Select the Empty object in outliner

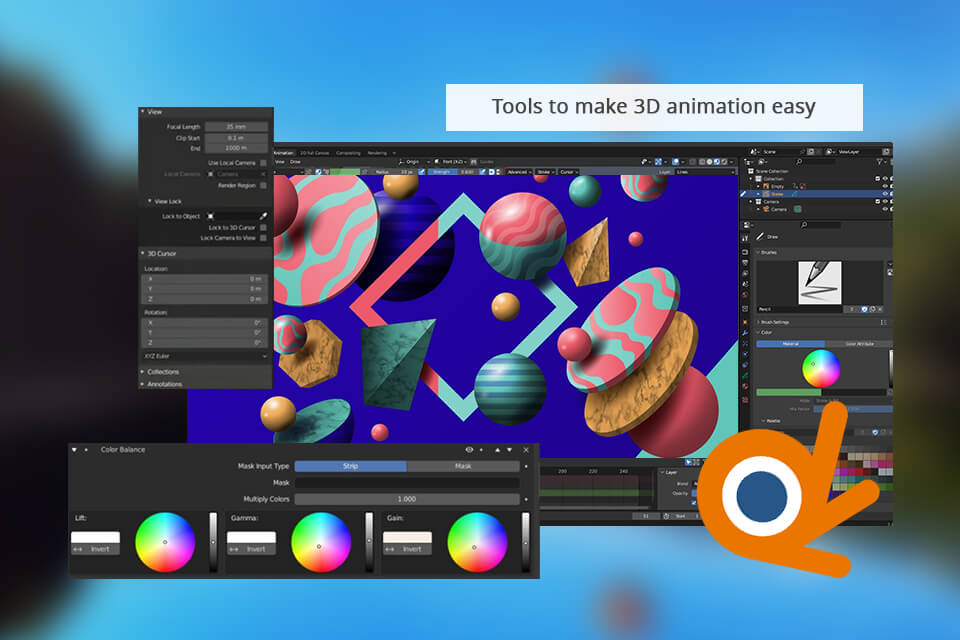[778, 186]
